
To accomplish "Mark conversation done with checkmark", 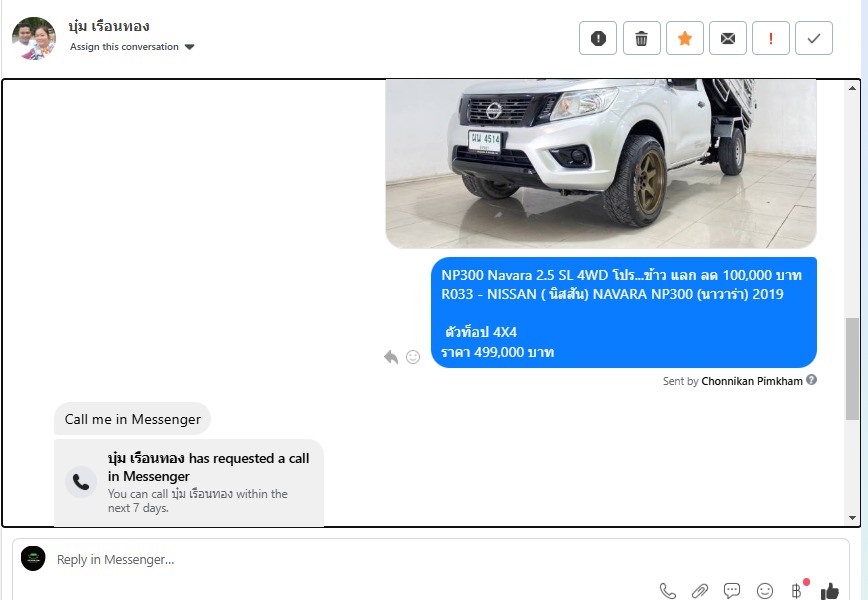I will [814, 38].
